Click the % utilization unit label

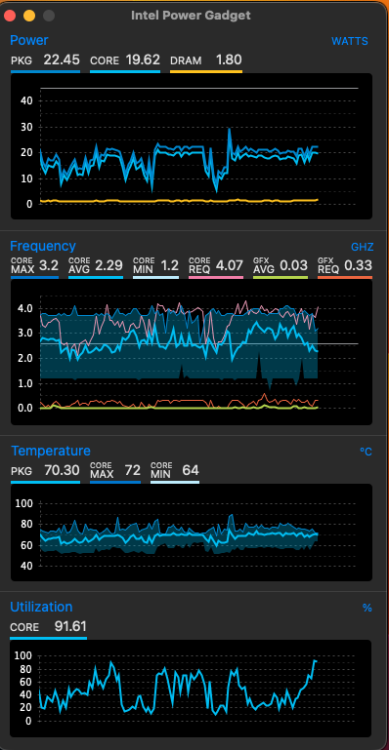coord(367,608)
